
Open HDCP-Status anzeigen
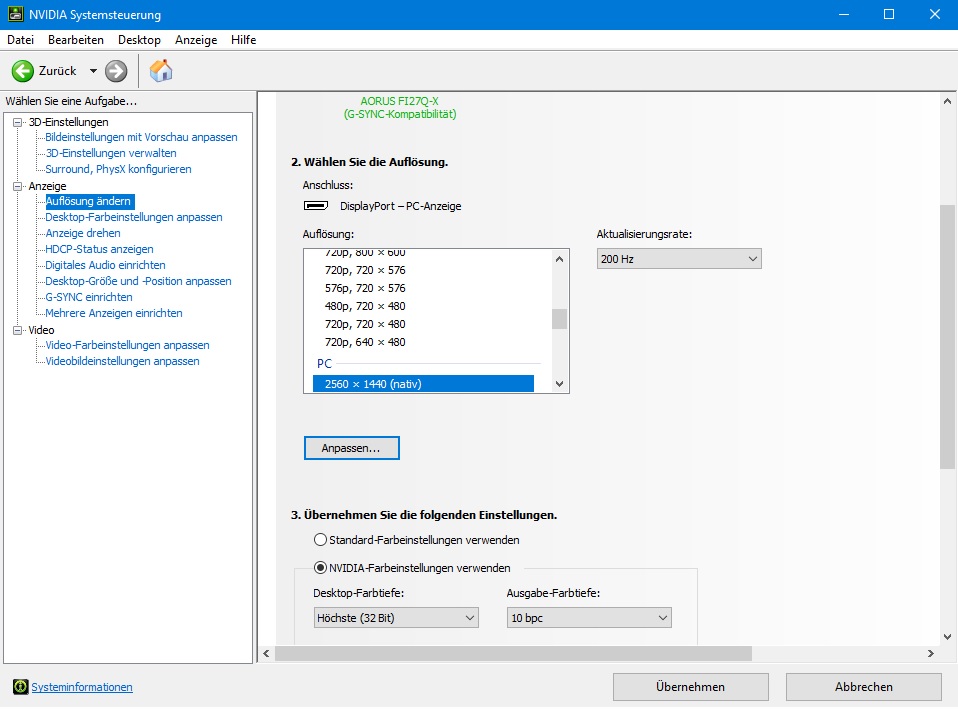(100, 249)
